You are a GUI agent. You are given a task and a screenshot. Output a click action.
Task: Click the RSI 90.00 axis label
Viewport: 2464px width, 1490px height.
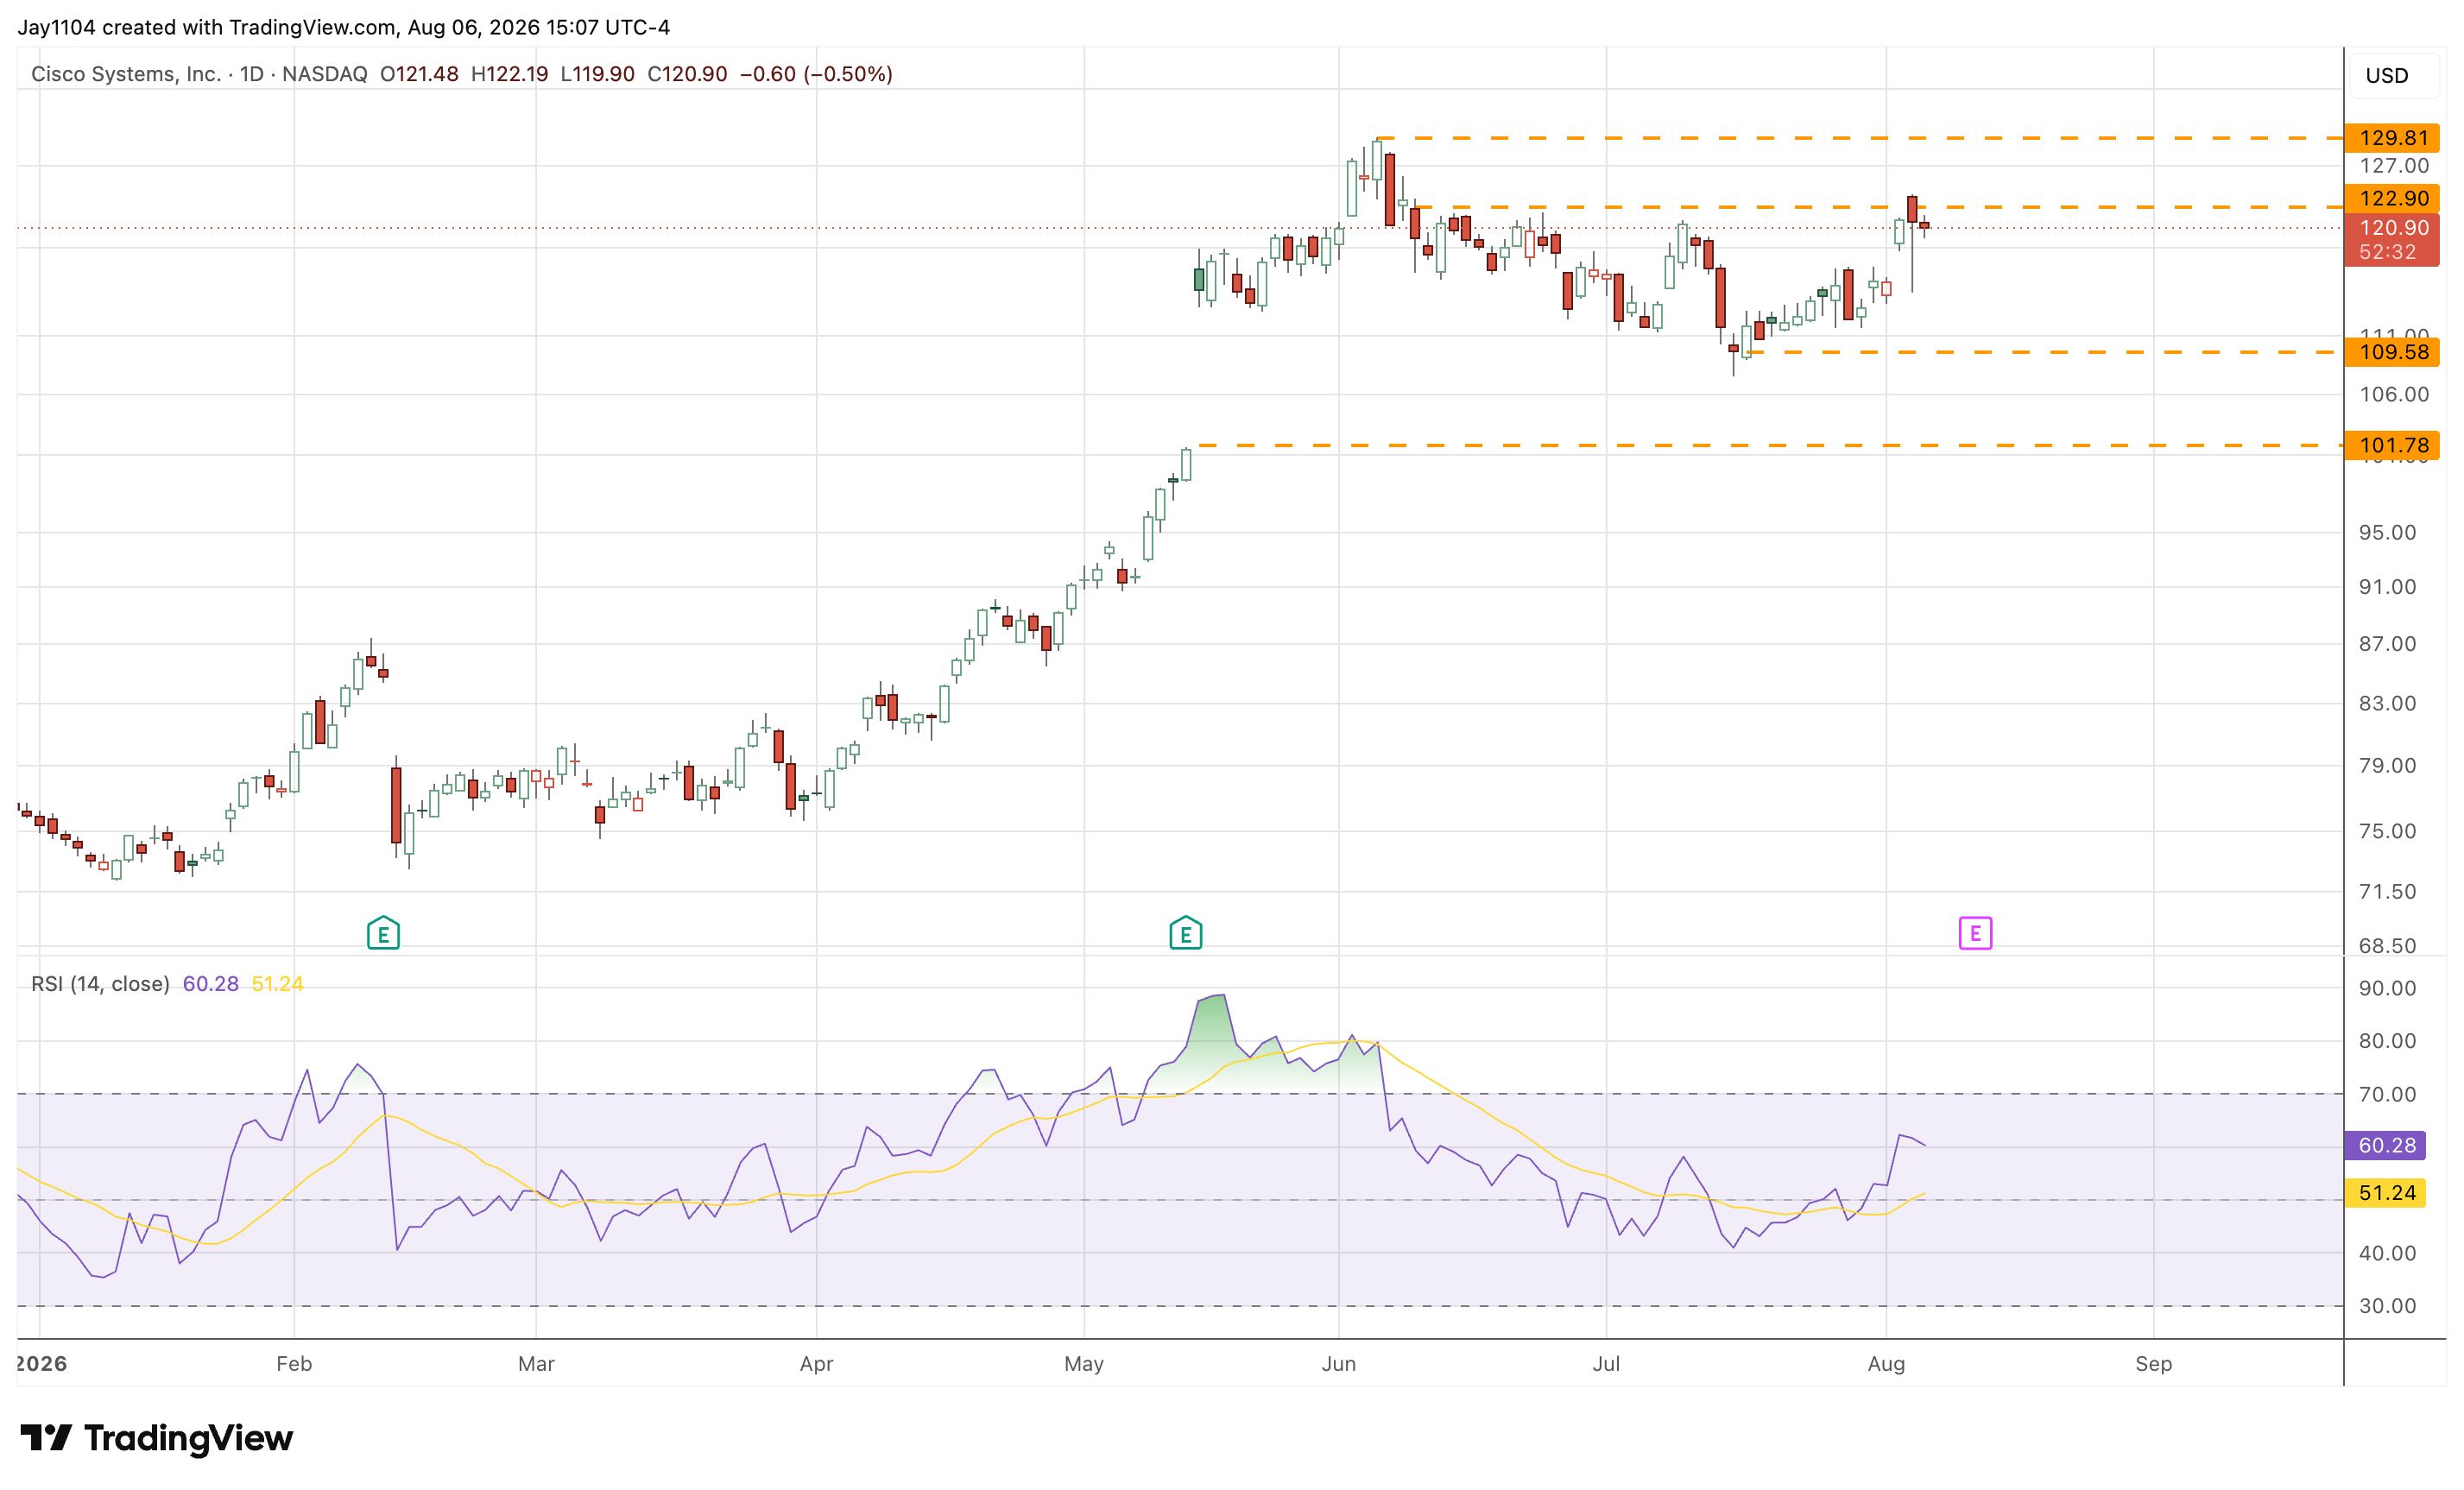[2387, 988]
